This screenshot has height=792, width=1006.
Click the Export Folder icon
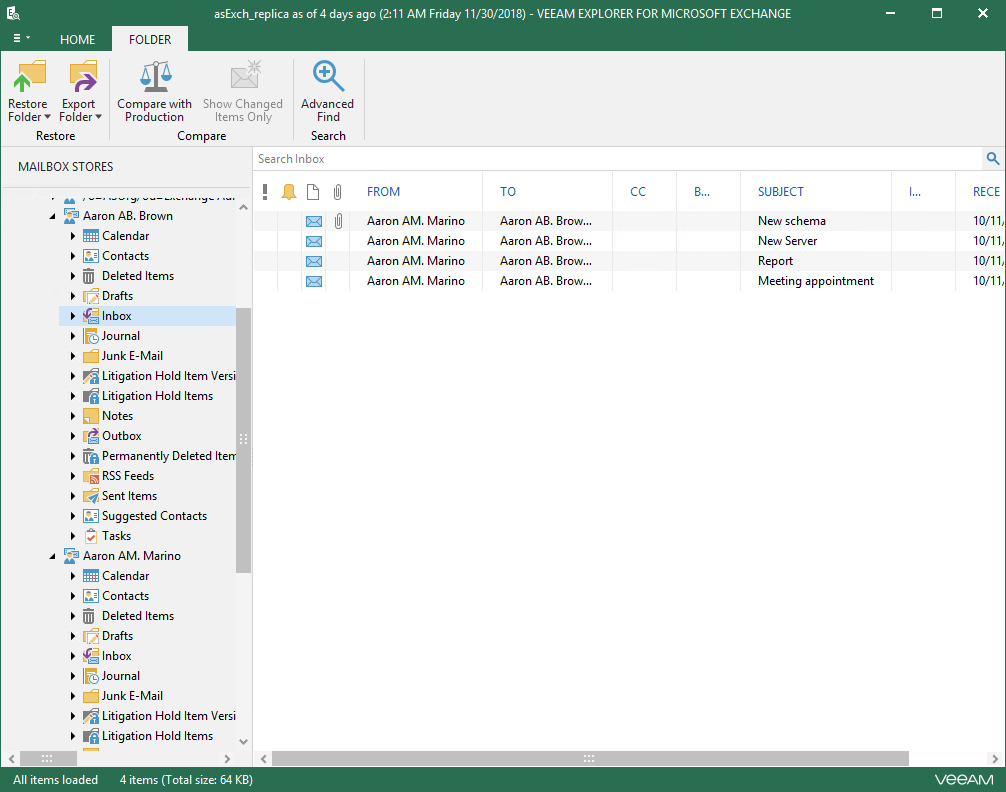82,76
